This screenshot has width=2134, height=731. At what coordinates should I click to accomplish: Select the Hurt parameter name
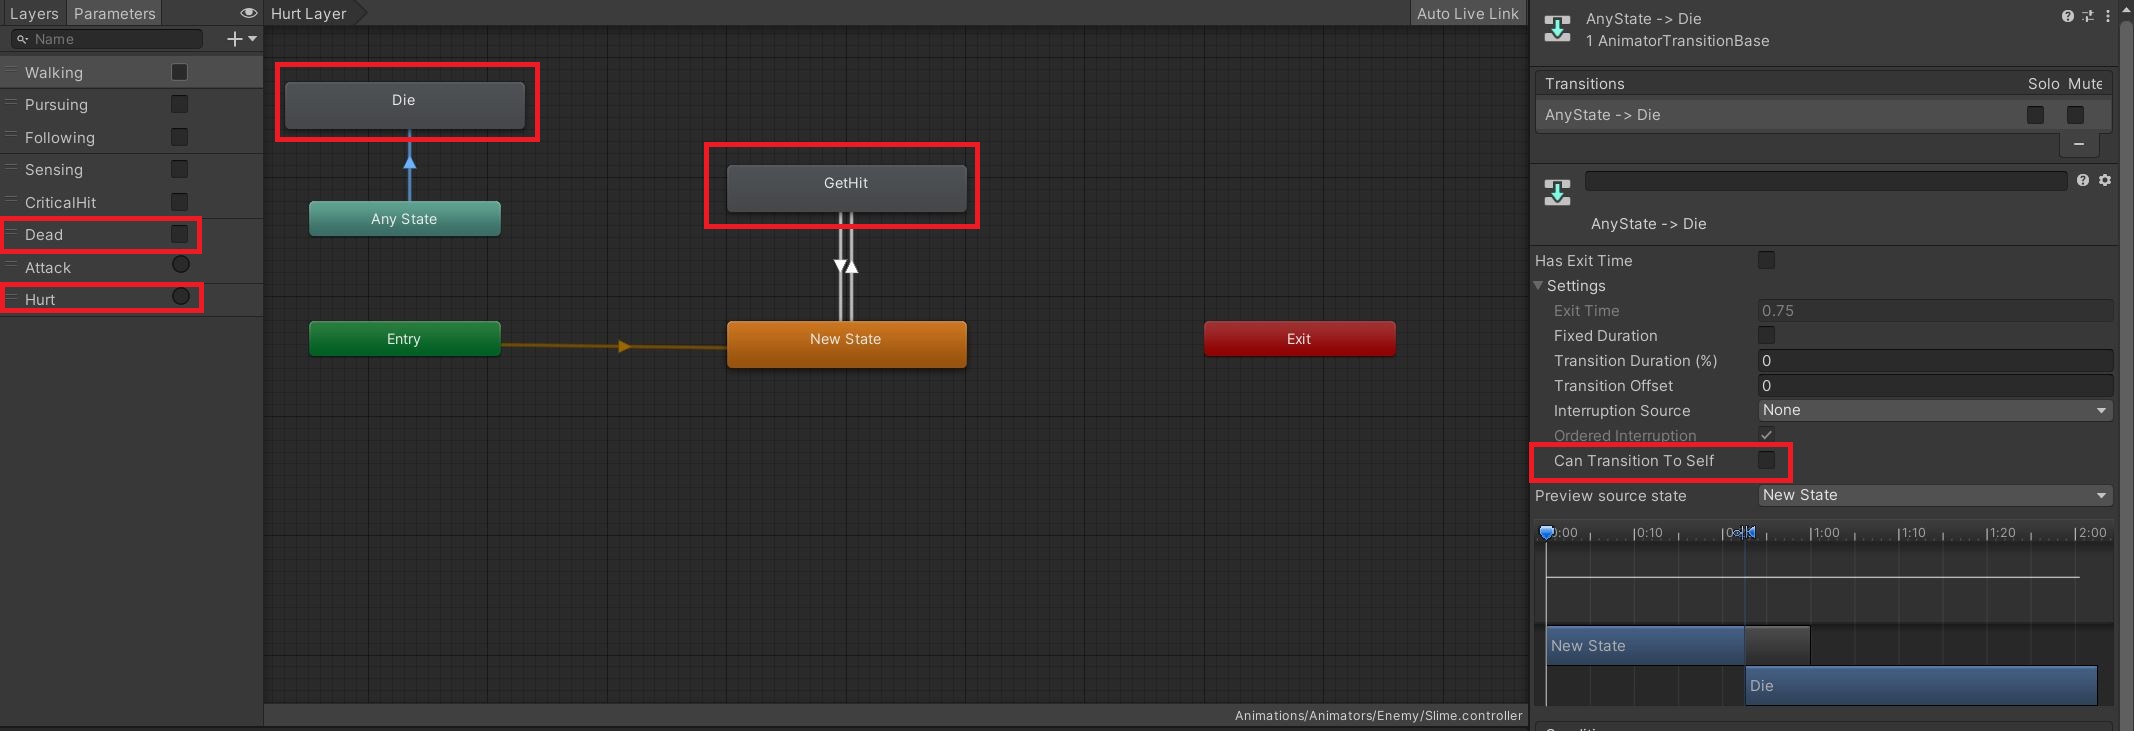[40, 300]
